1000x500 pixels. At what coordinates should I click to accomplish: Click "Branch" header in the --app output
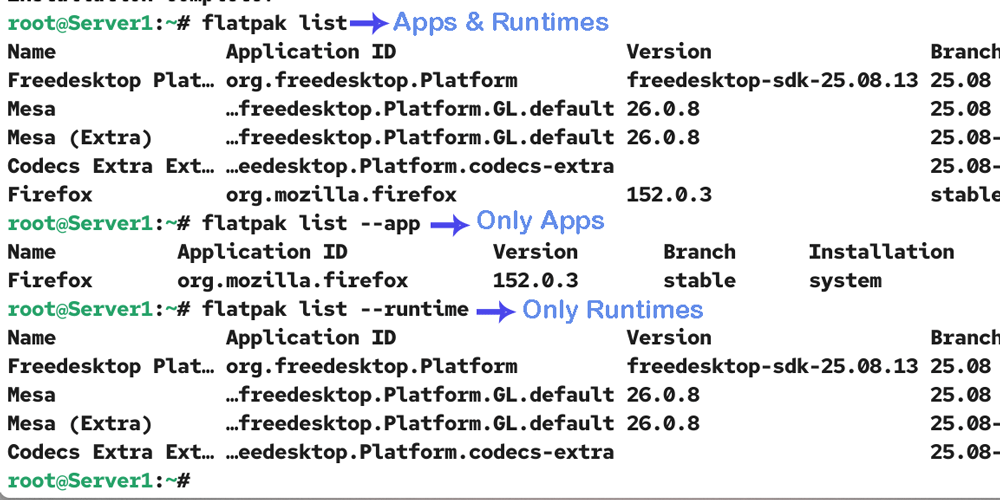[x=700, y=252]
